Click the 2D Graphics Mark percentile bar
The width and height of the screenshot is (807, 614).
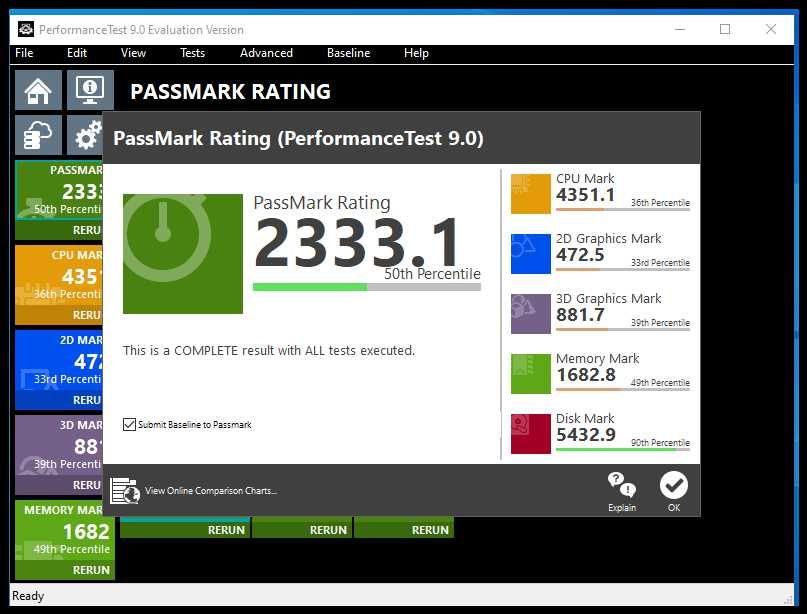click(623, 269)
